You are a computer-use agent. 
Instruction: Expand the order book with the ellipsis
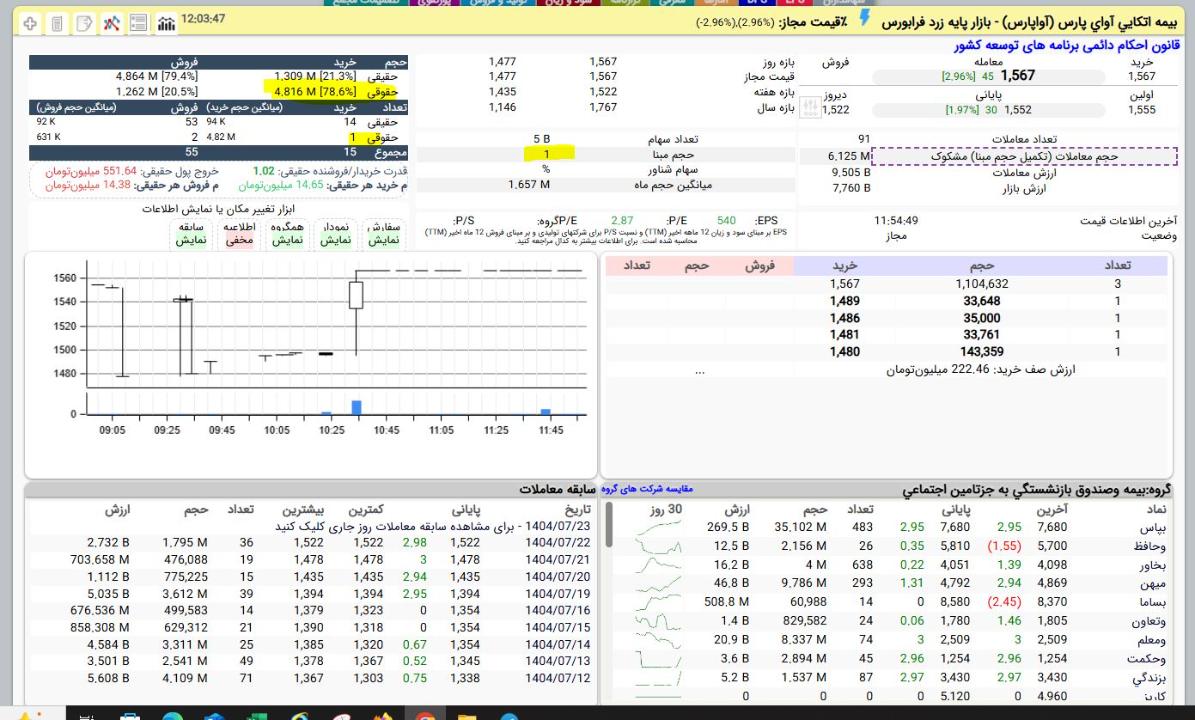coord(700,370)
